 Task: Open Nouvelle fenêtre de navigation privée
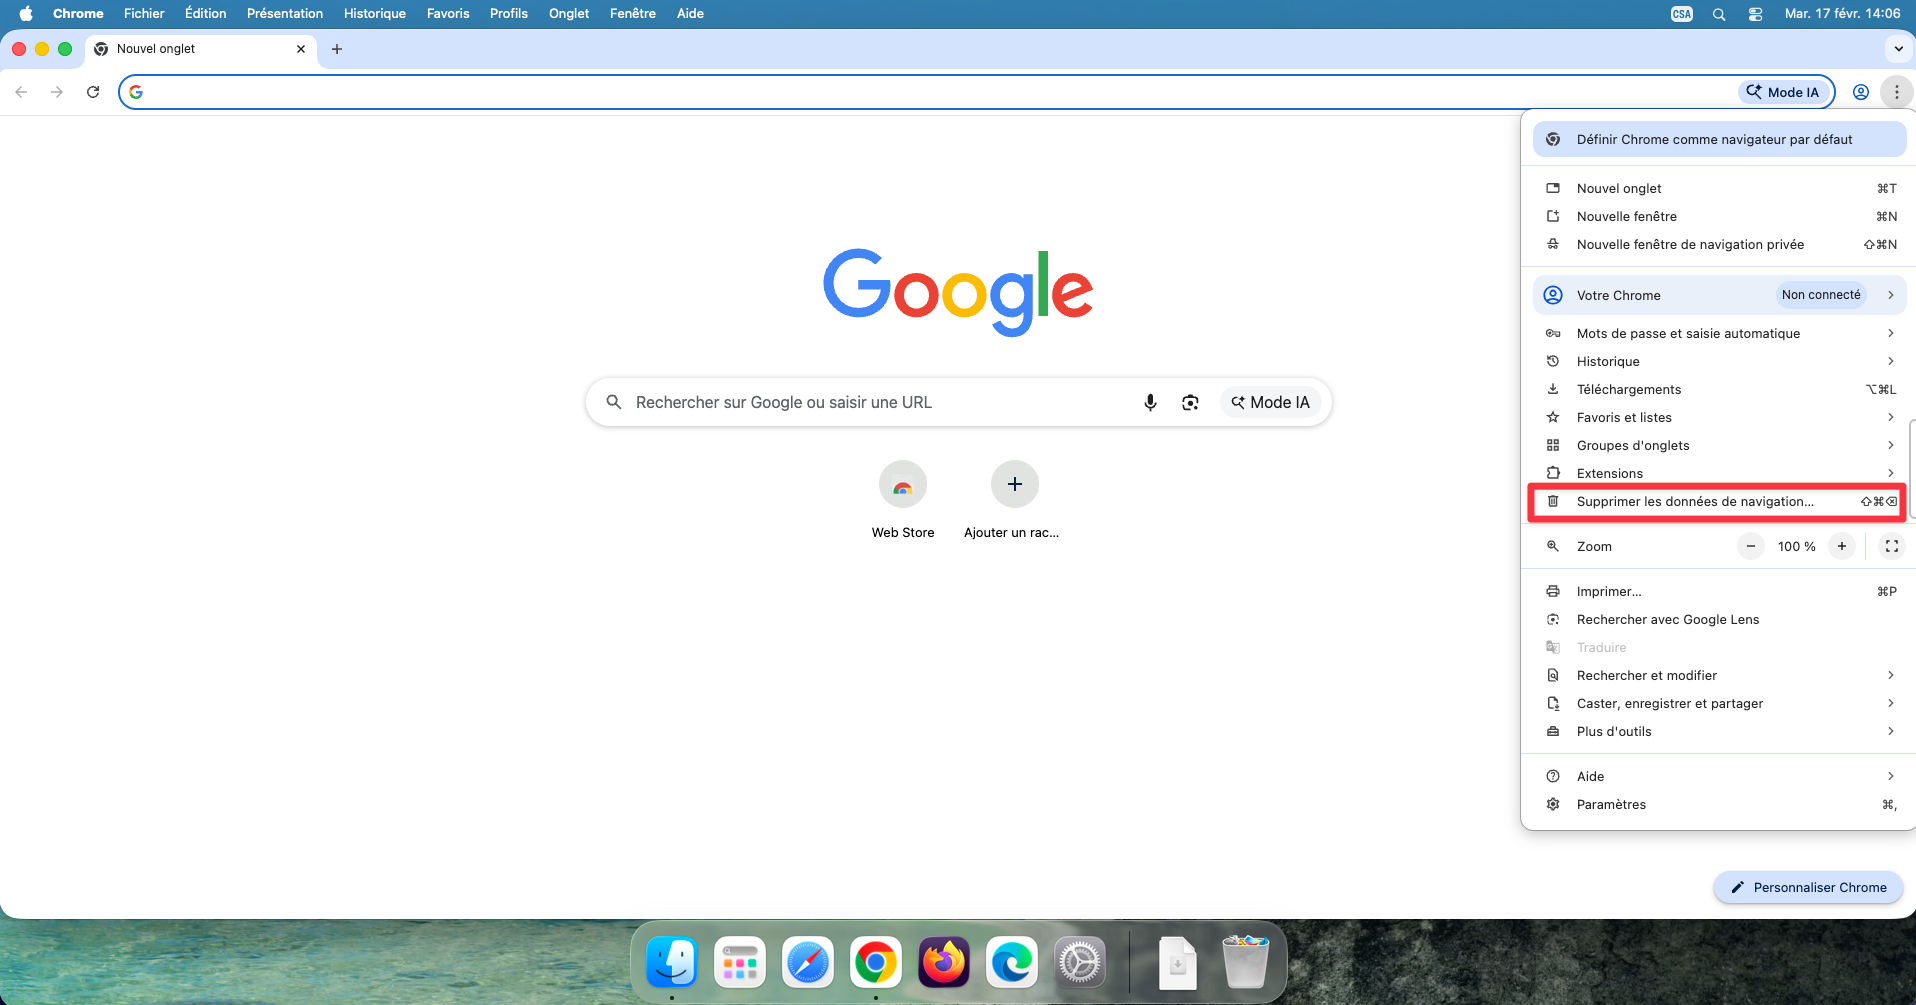1718,244
